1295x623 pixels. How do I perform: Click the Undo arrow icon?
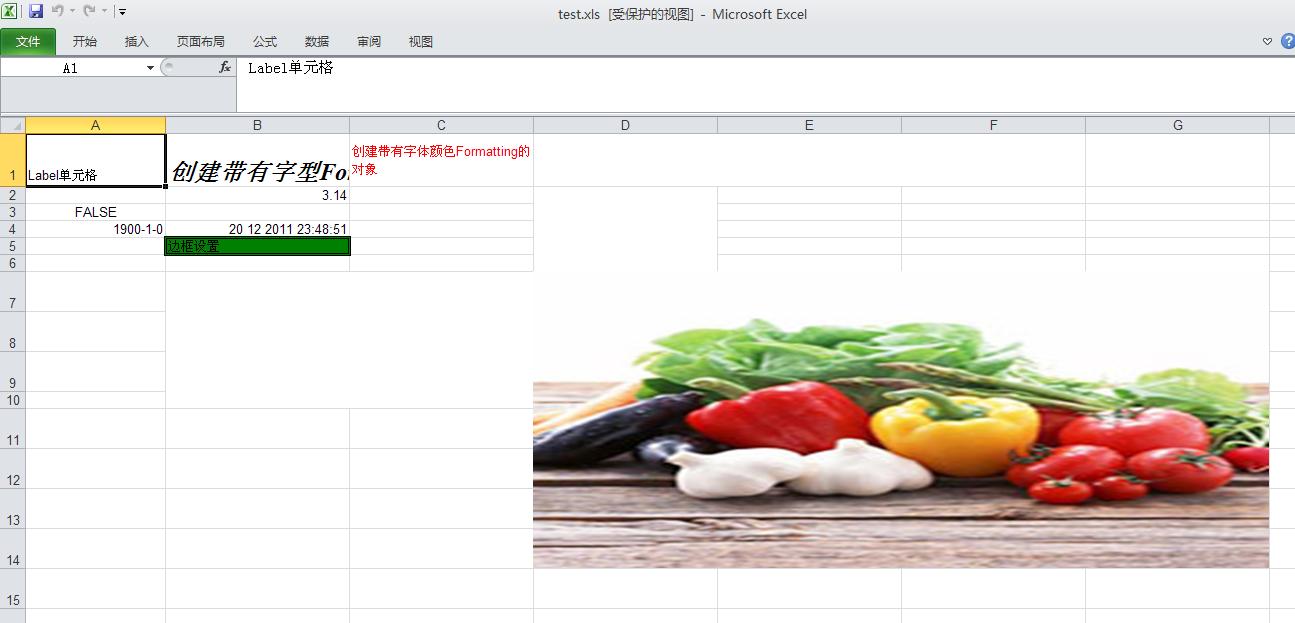(x=57, y=12)
